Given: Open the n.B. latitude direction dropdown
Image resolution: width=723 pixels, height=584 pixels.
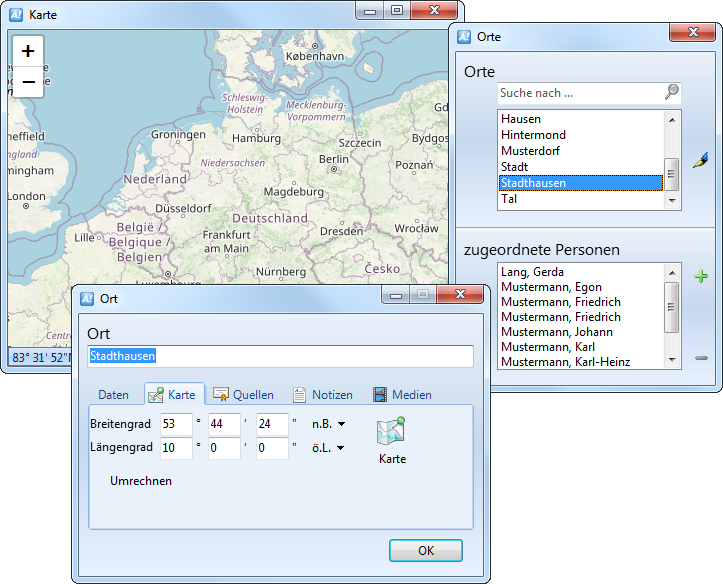Looking at the screenshot, I should [x=329, y=423].
